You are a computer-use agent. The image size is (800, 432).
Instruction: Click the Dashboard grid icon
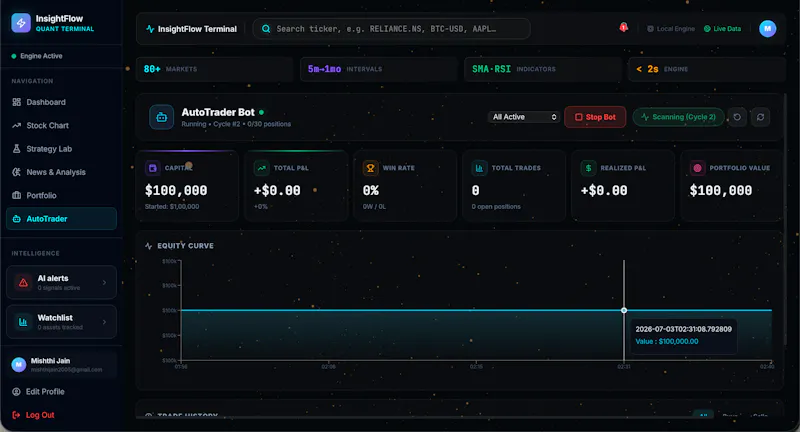[x=16, y=102]
